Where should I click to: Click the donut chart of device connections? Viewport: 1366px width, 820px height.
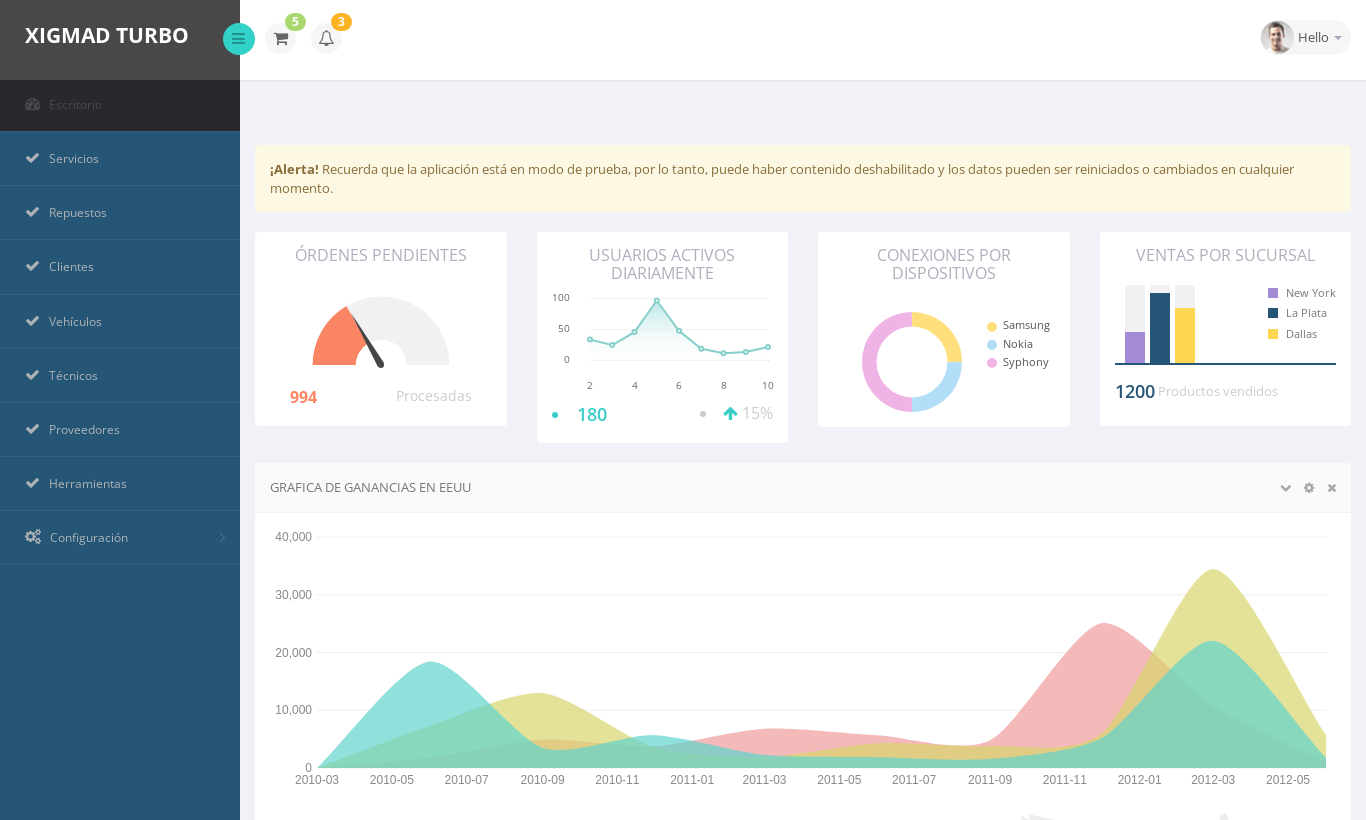(912, 362)
